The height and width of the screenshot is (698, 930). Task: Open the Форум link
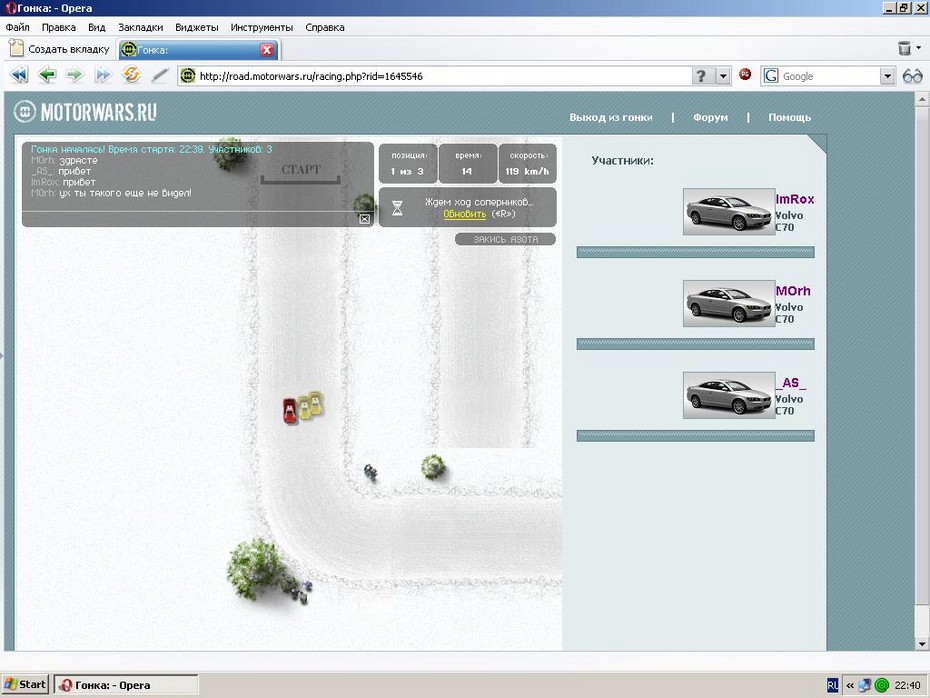point(711,117)
